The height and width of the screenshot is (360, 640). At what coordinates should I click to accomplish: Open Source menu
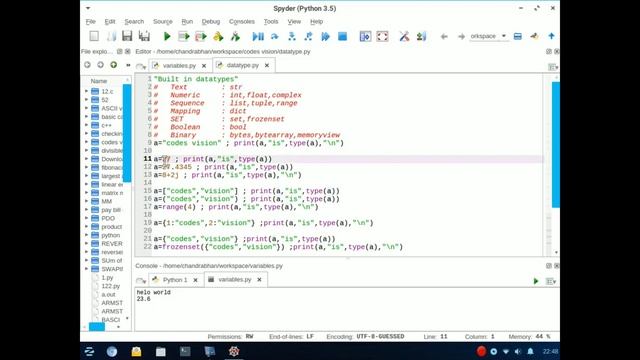[163, 22]
